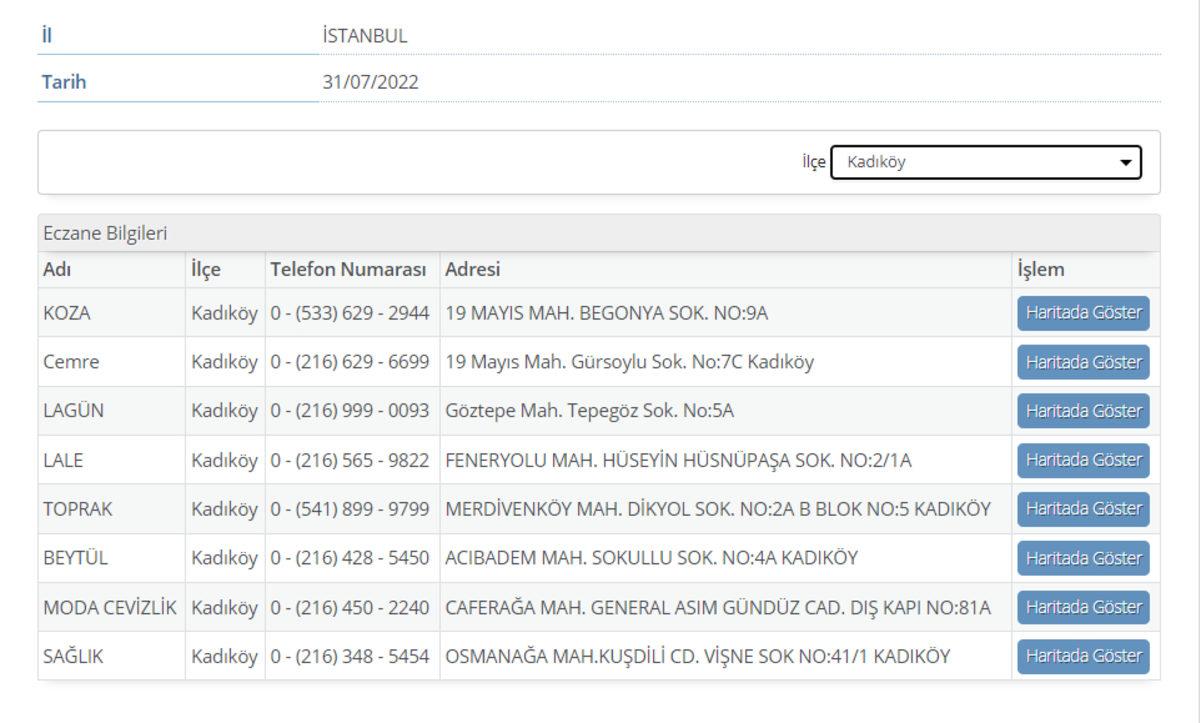Click Haritada Göster for KOZA pharmacy
The height and width of the screenshot is (723, 1200).
(x=1083, y=312)
